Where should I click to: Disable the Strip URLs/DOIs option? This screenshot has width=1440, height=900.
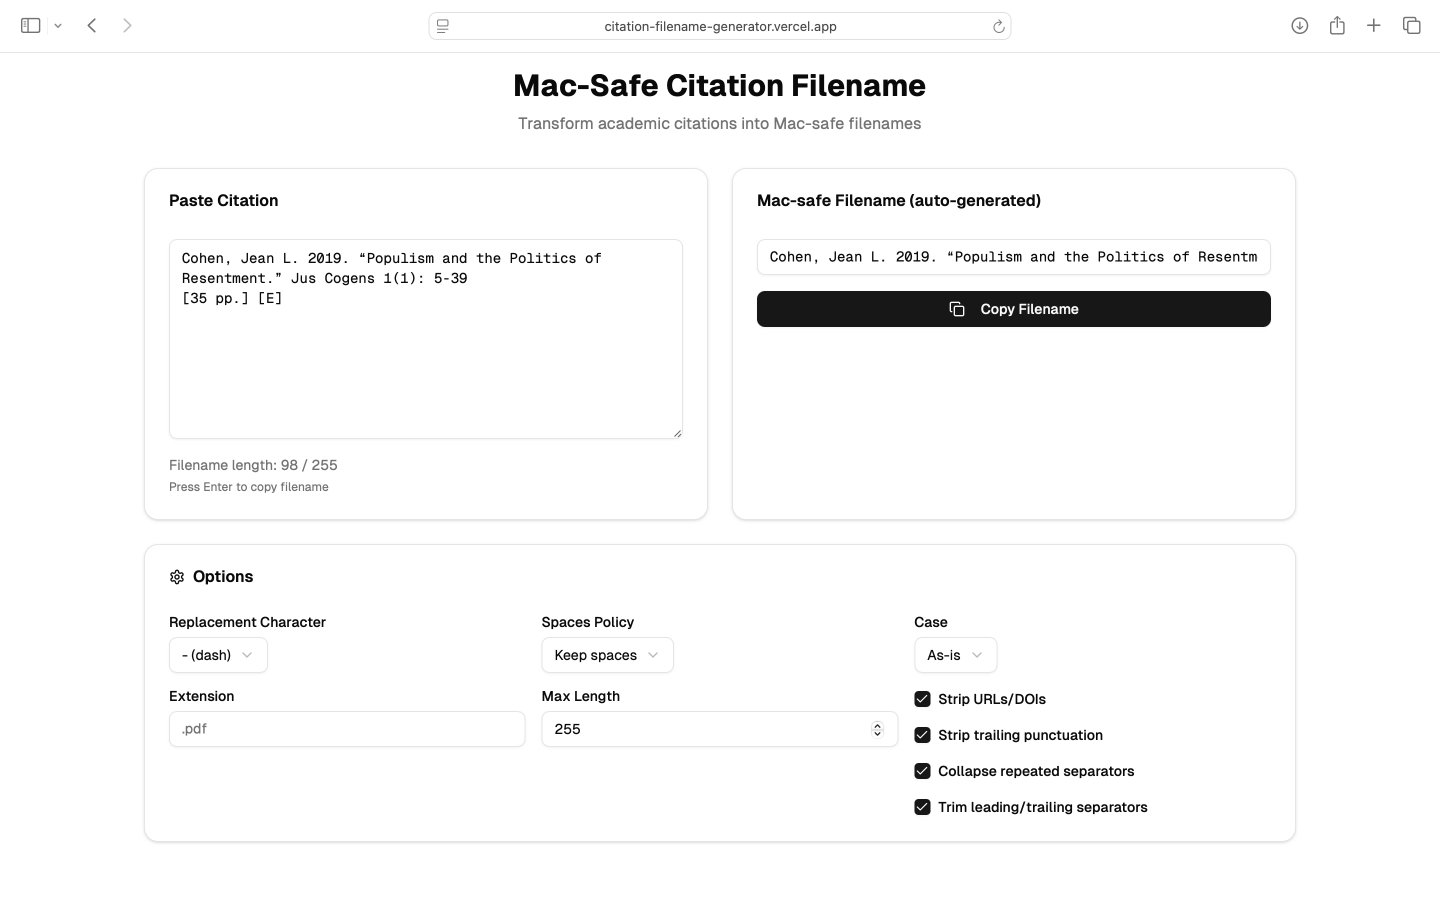click(921, 699)
